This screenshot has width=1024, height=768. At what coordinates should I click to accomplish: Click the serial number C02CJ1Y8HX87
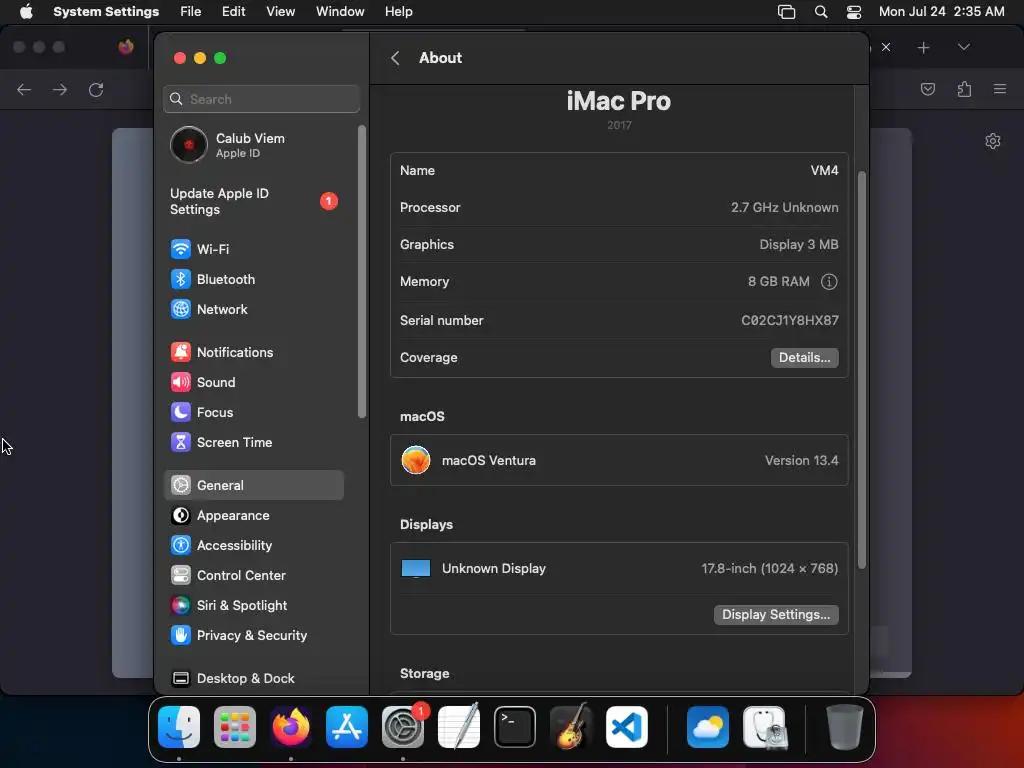[790, 321]
